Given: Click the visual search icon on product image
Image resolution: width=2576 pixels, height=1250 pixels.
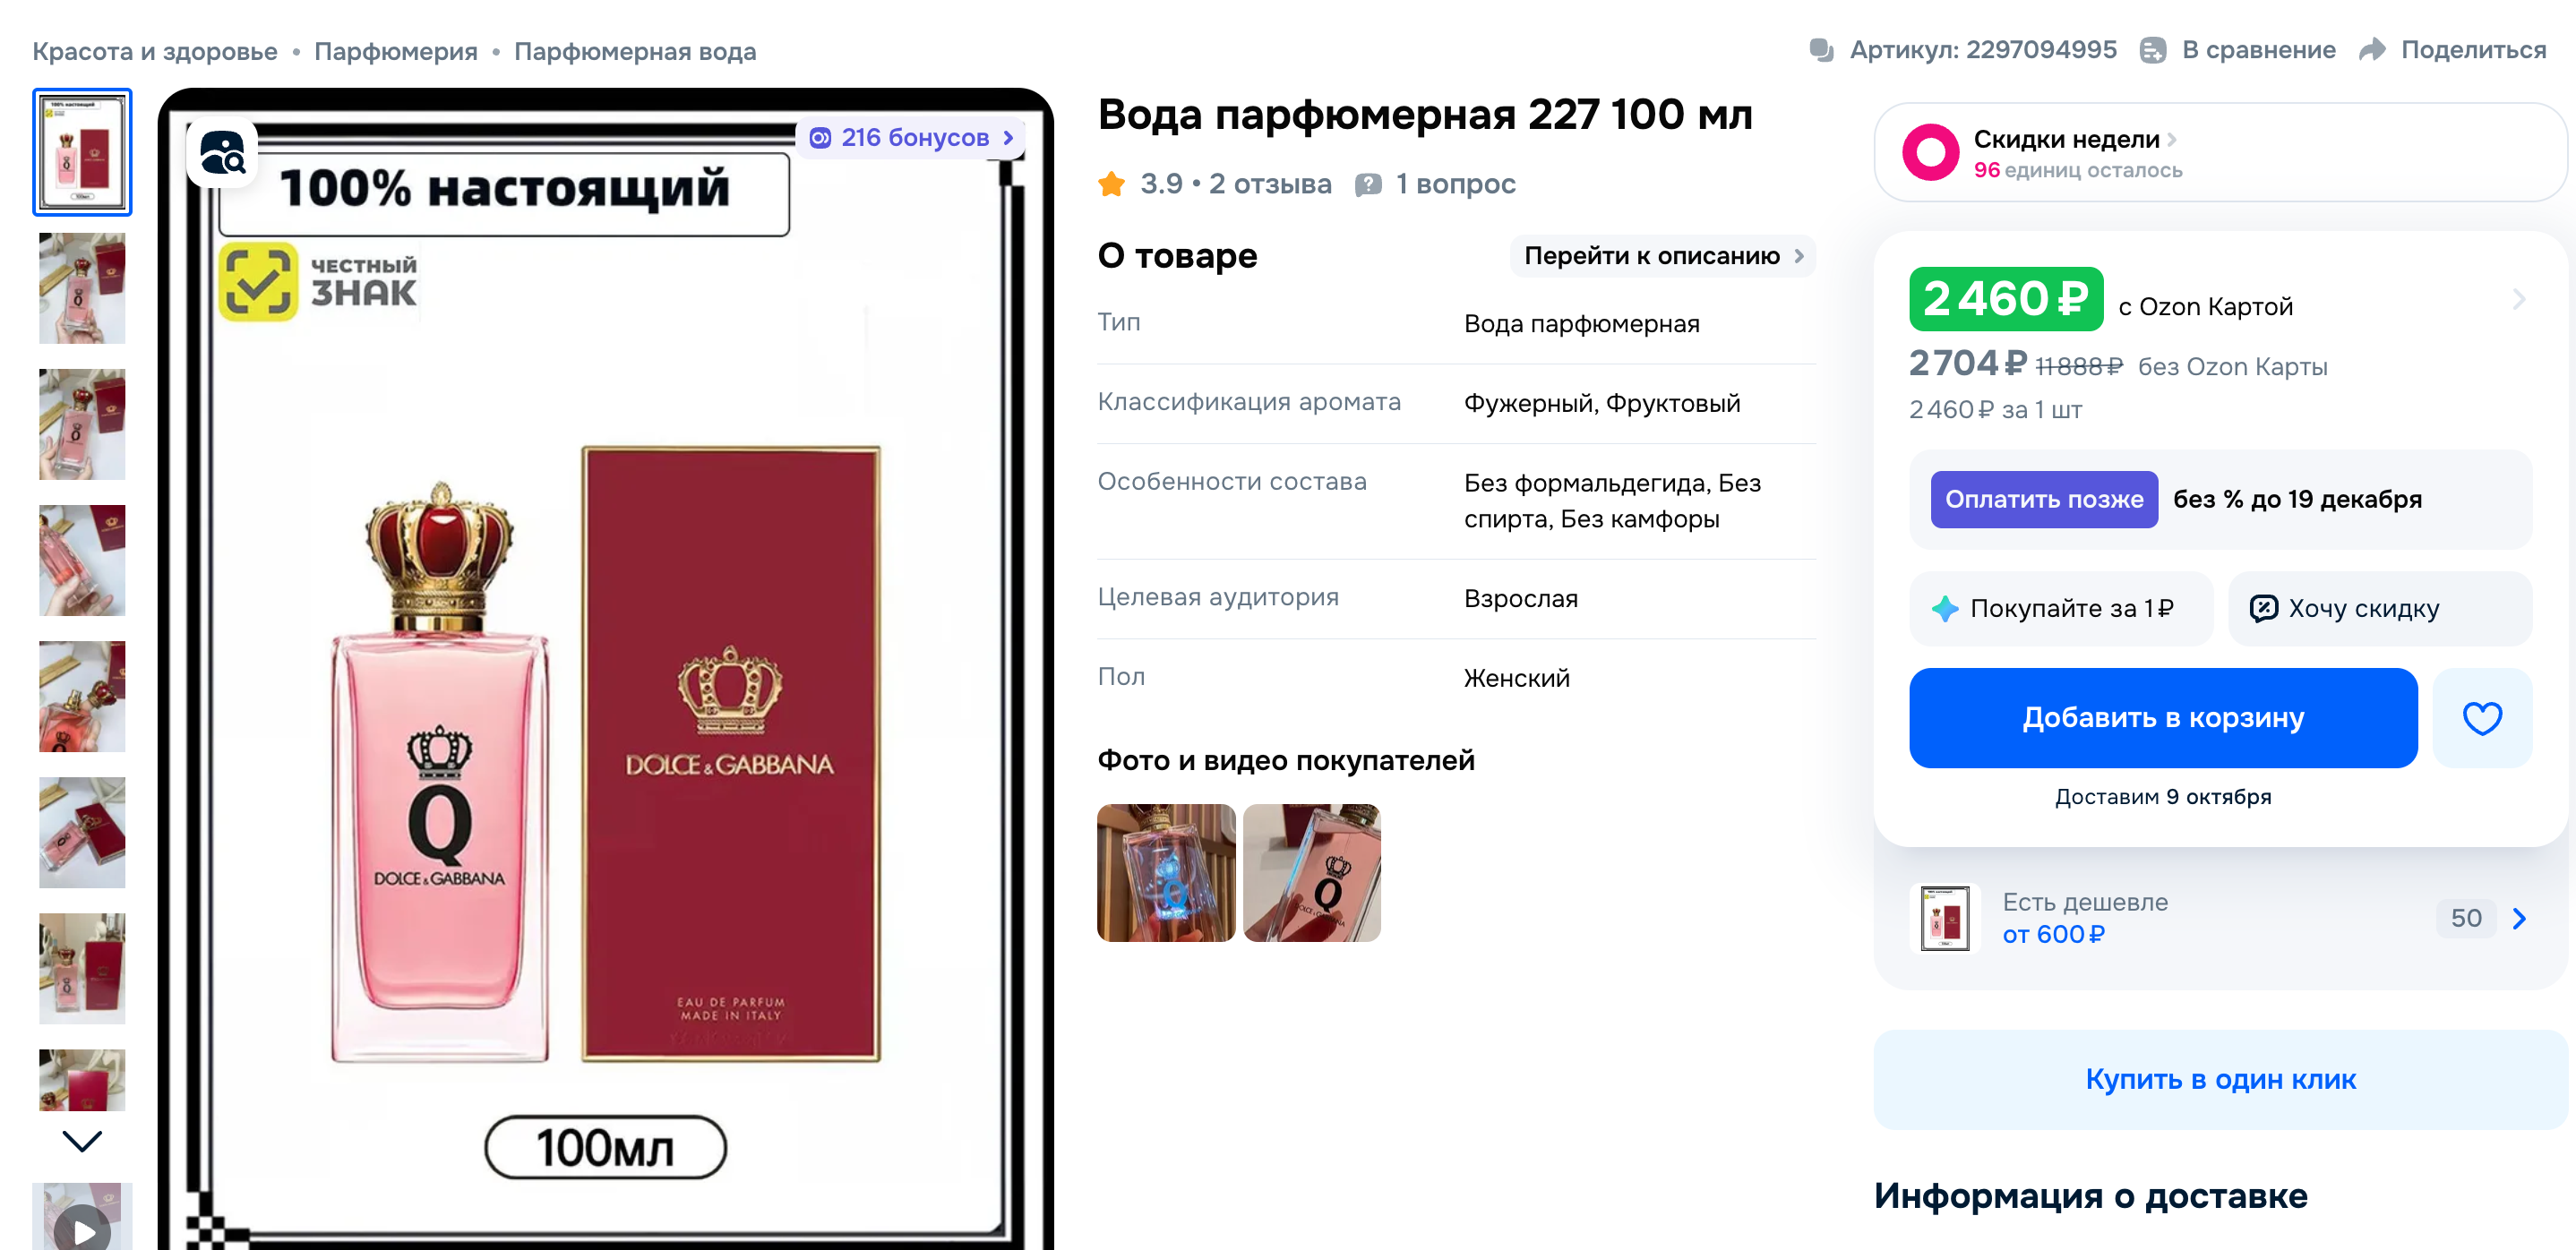Looking at the screenshot, I should (x=222, y=154).
